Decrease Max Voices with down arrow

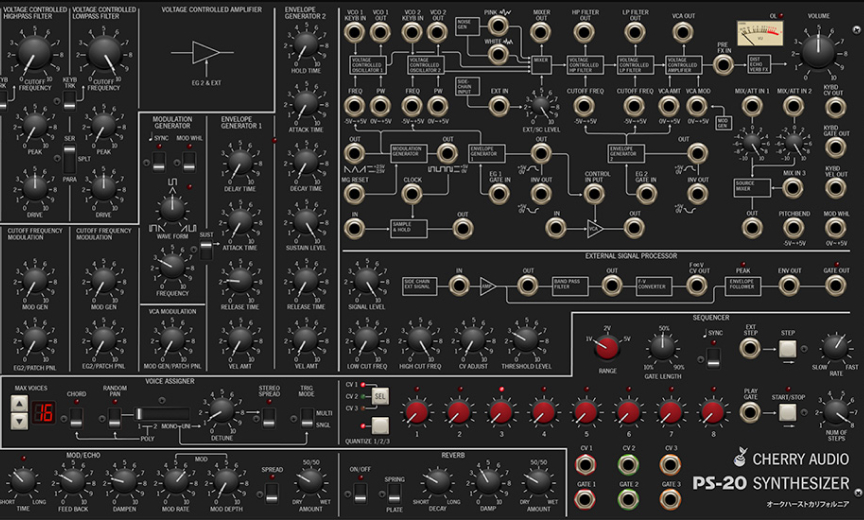(18, 421)
